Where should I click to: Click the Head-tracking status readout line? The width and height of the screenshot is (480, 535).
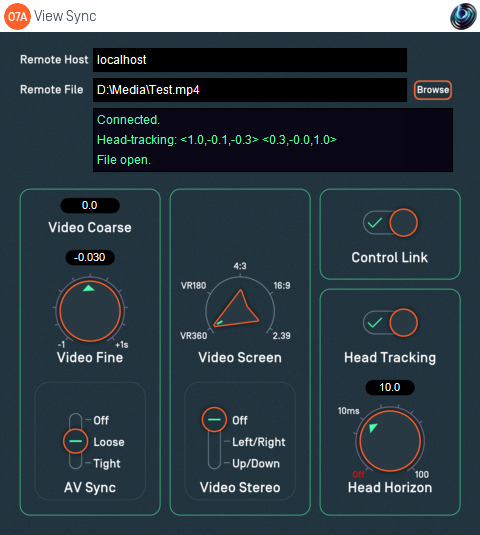click(x=217, y=140)
